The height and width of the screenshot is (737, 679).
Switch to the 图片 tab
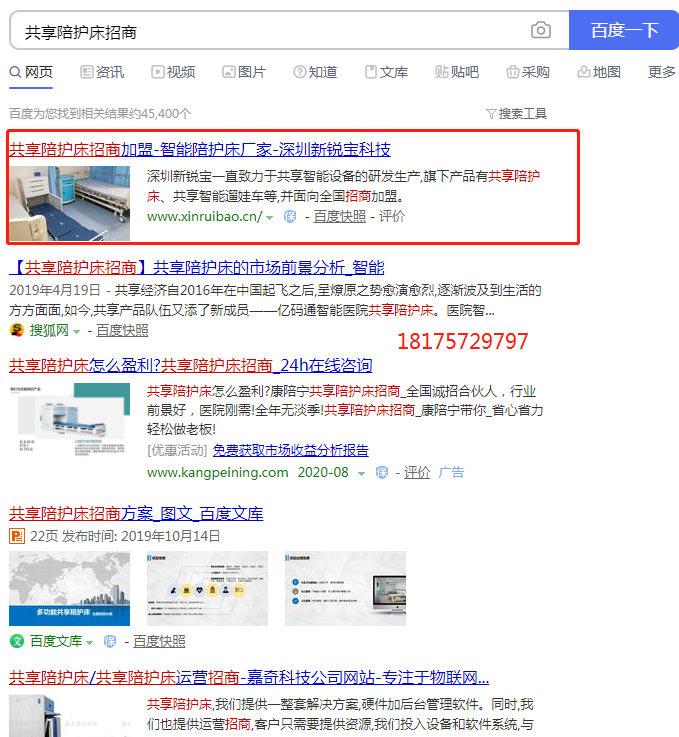click(x=244, y=72)
